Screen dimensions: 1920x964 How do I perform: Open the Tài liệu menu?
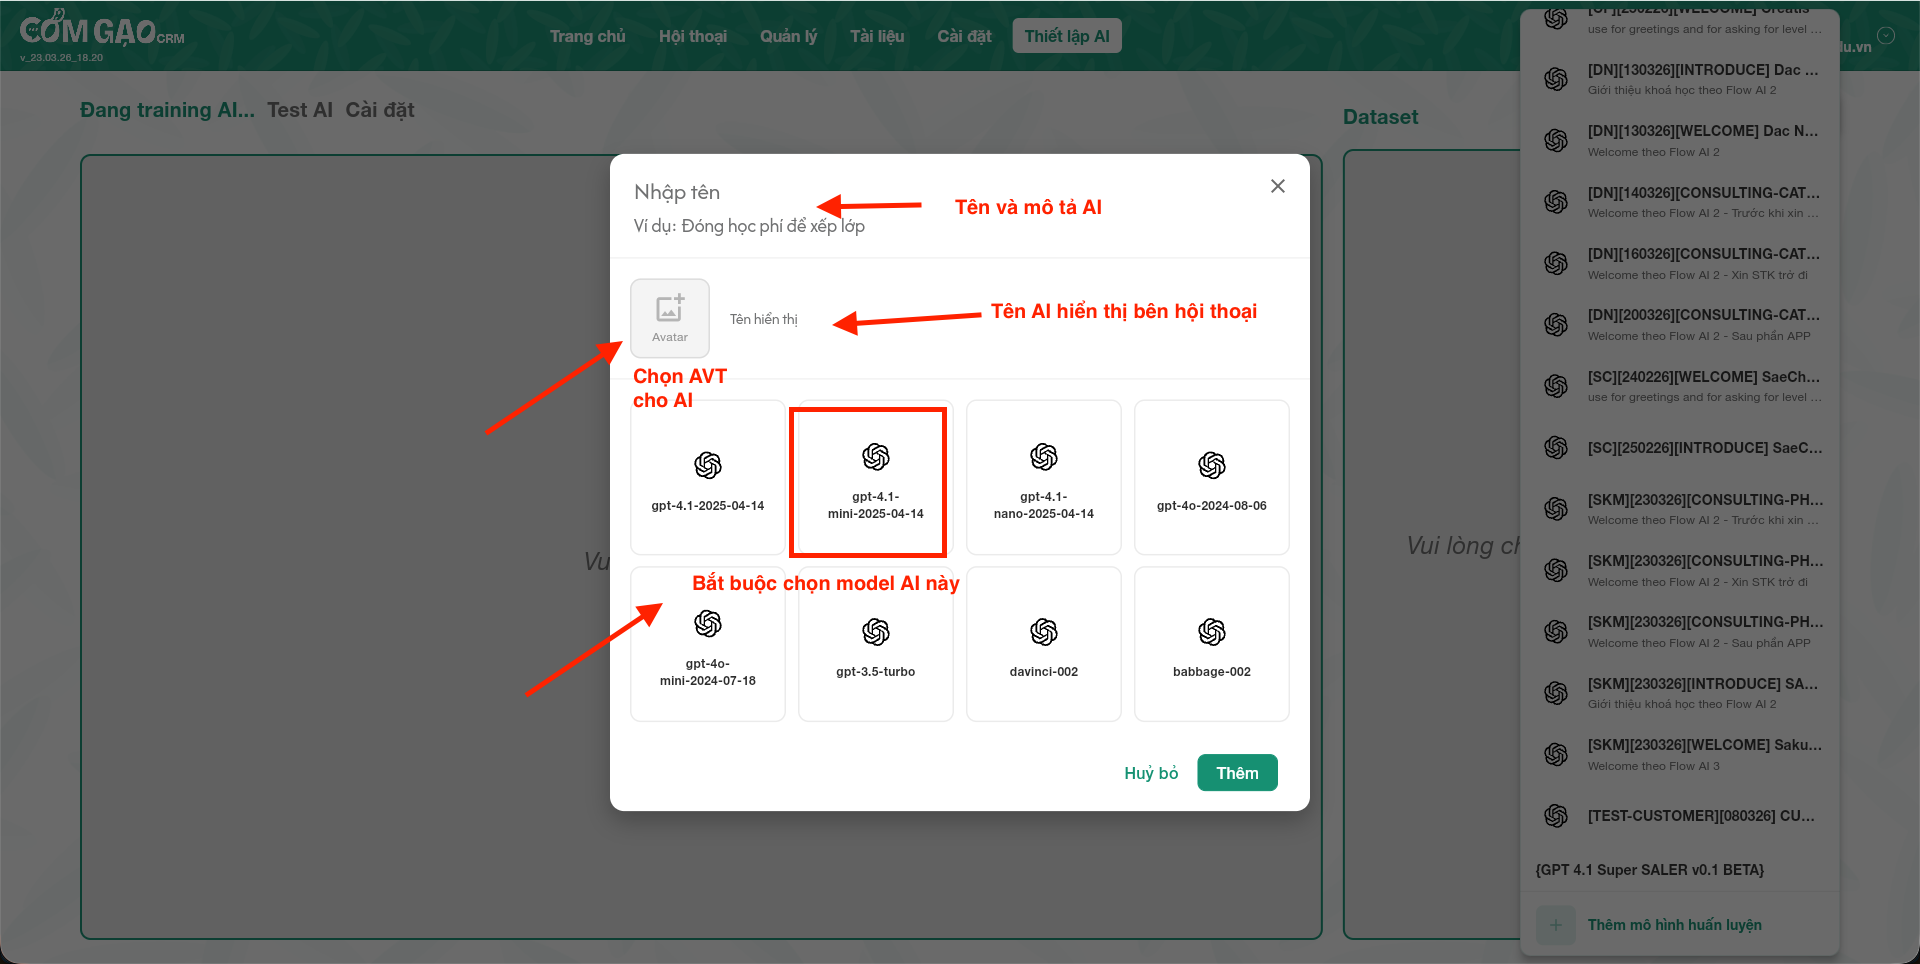click(877, 36)
